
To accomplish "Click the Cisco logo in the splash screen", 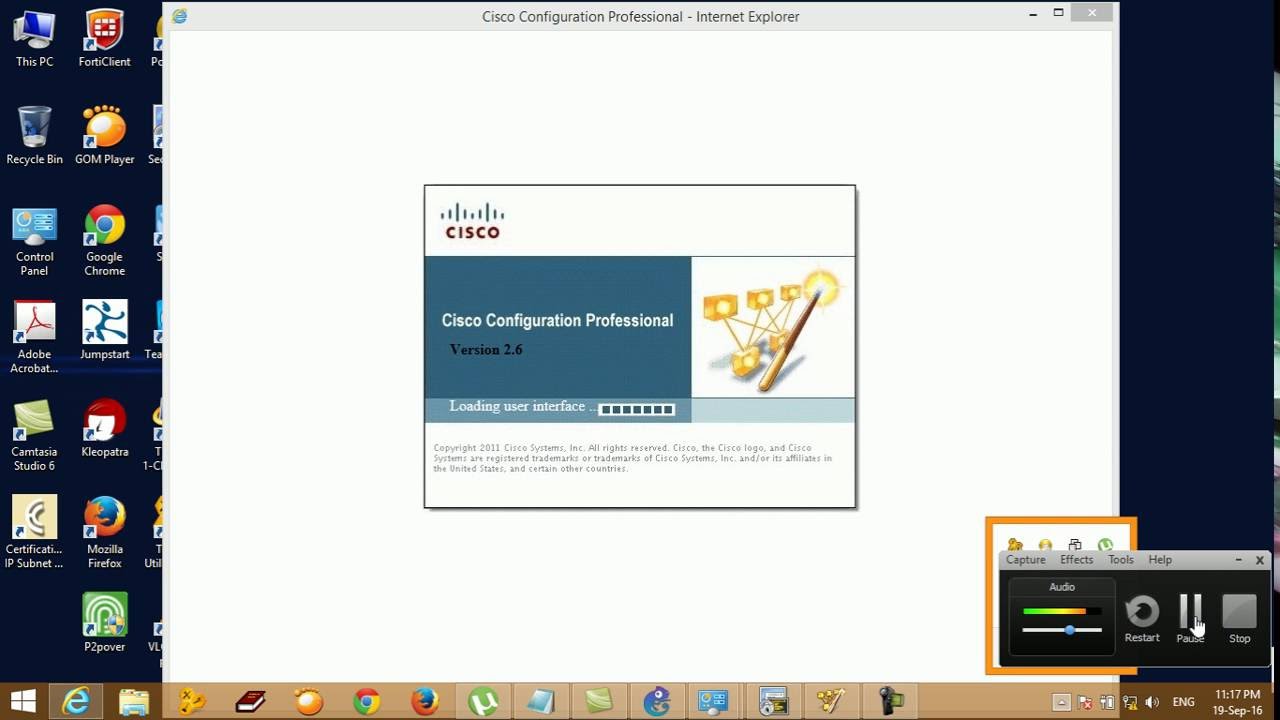I will tap(472, 220).
